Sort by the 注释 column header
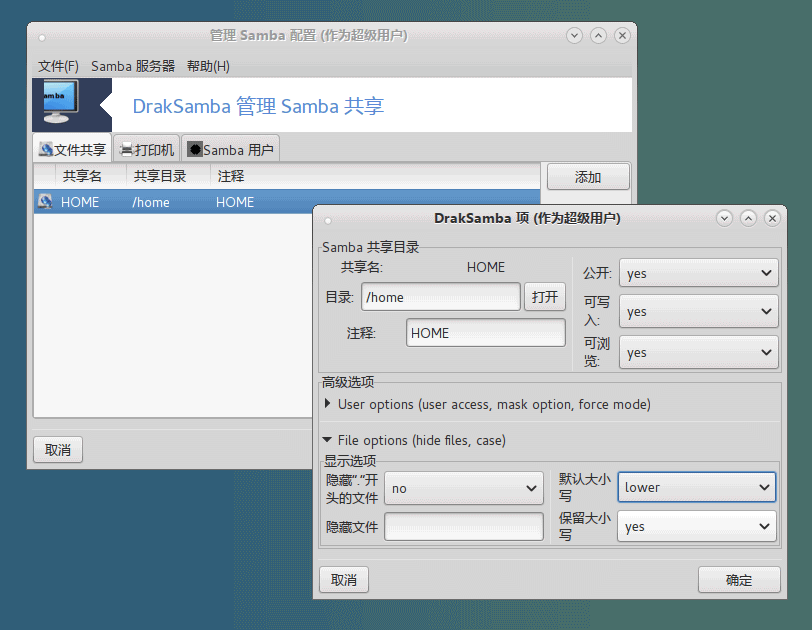 pos(375,176)
